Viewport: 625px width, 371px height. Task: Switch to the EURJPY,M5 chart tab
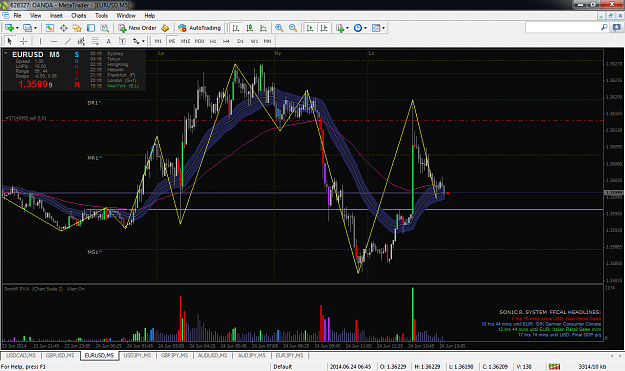pos(289,355)
